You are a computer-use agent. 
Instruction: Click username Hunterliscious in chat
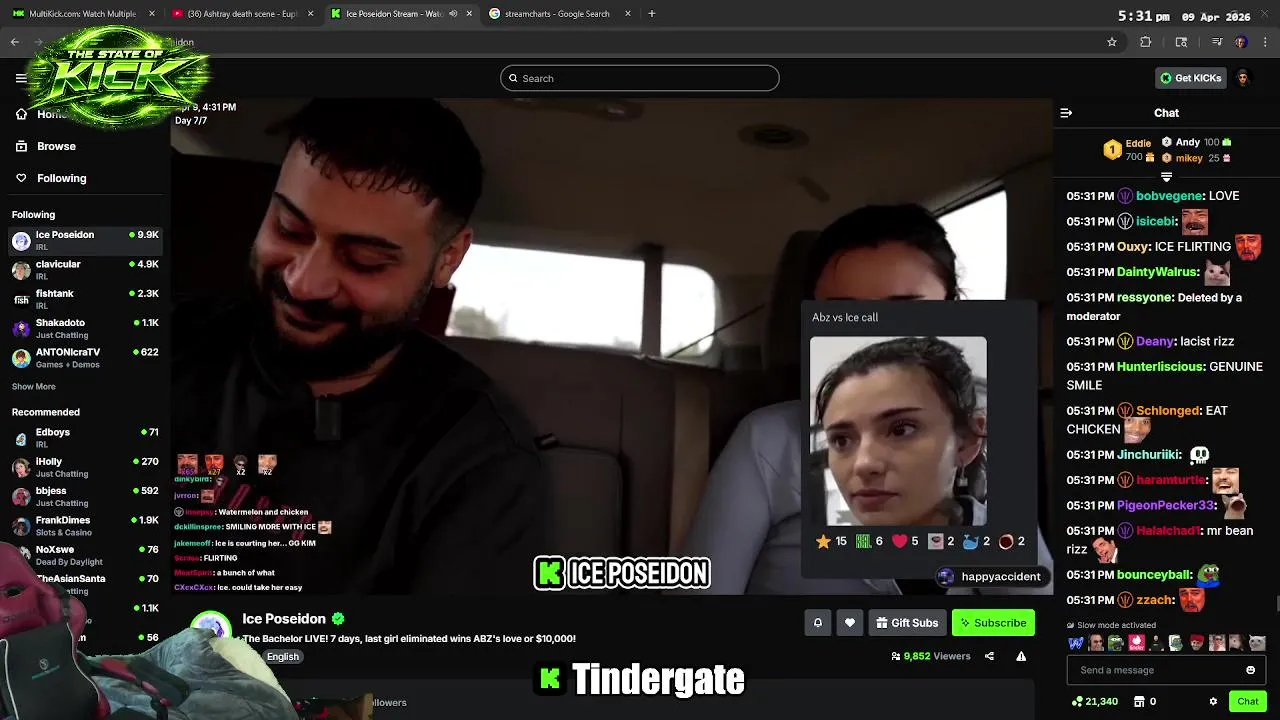click(1160, 367)
